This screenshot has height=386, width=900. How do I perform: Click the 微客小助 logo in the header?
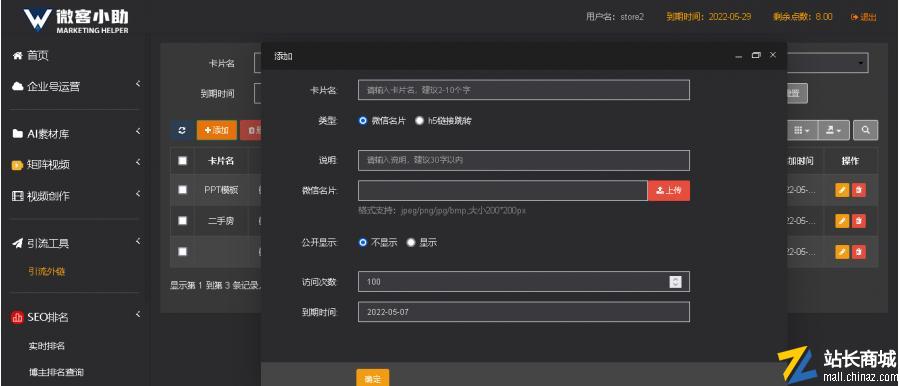click(x=76, y=20)
